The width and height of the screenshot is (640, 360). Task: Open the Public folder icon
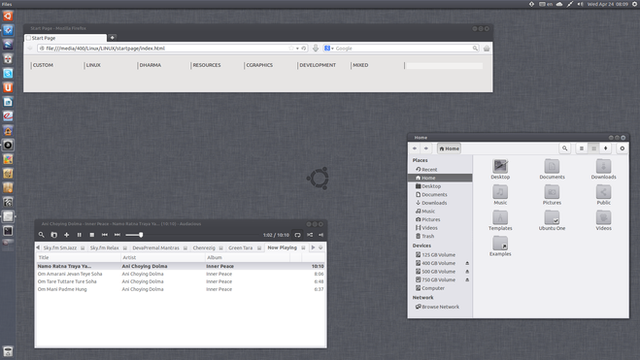pos(603,192)
